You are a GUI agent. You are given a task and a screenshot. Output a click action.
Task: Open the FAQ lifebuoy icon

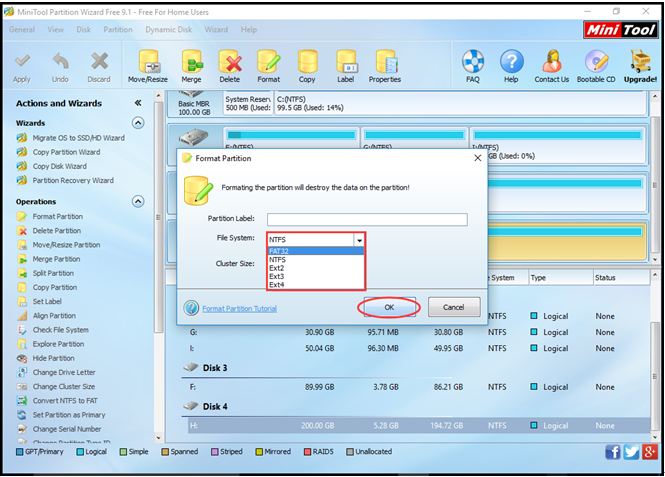pos(473,62)
